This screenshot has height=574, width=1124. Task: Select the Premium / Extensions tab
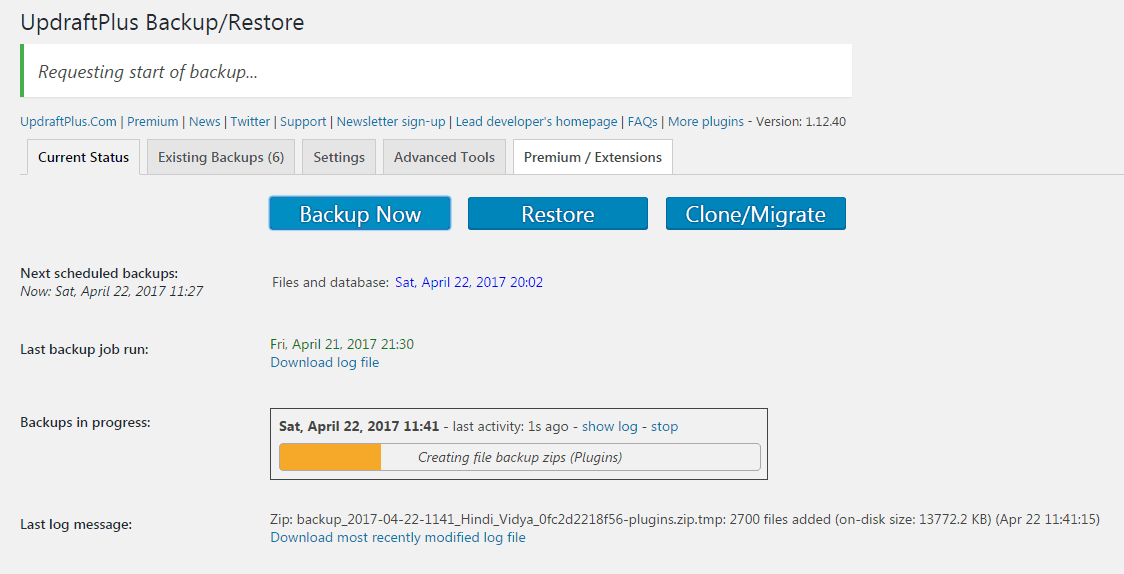pyautogui.click(x=593, y=157)
